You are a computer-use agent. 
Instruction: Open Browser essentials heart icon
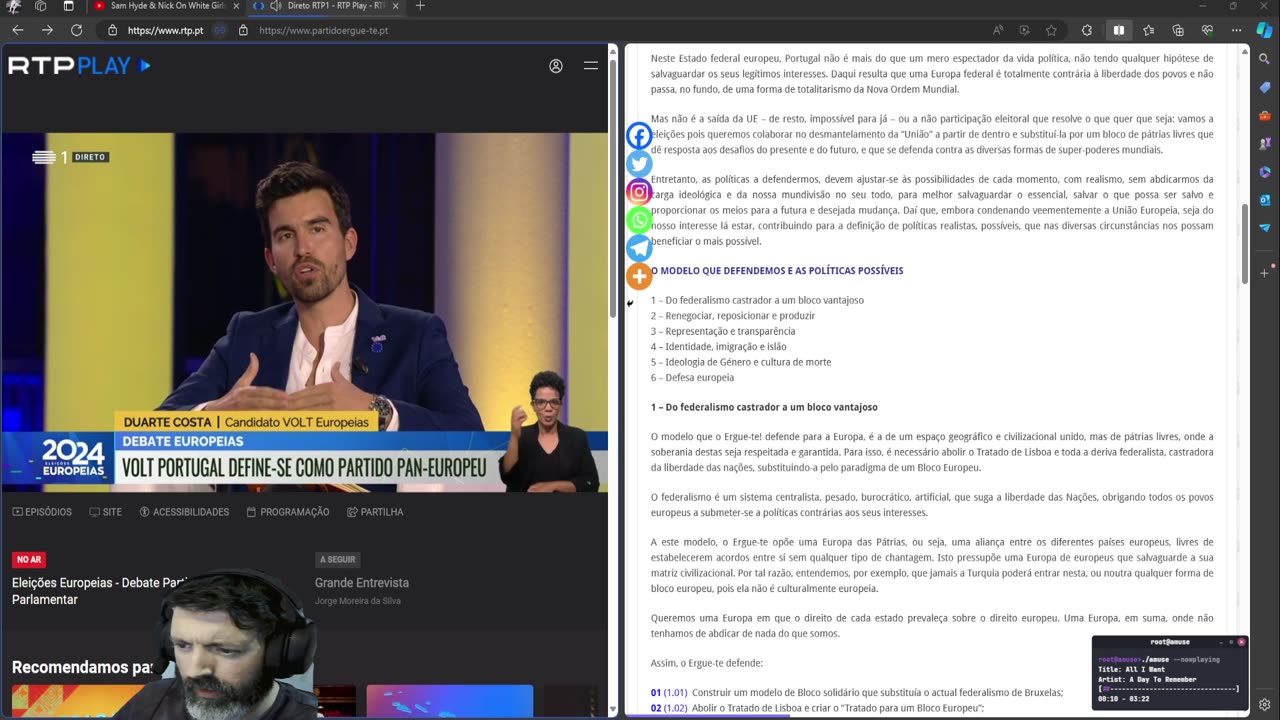pos(1207,30)
